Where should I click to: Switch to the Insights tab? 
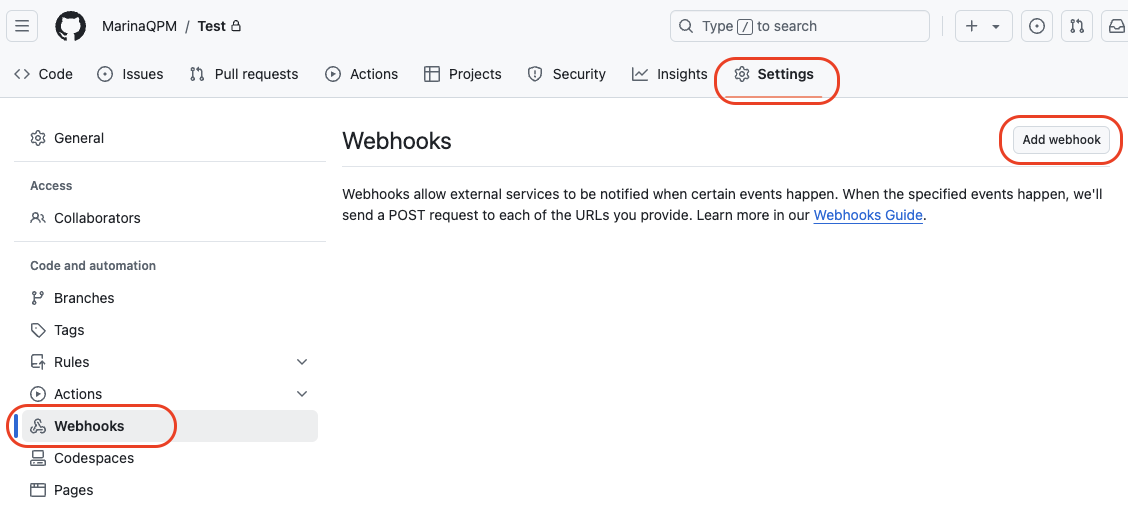pyautogui.click(x=670, y=74)
